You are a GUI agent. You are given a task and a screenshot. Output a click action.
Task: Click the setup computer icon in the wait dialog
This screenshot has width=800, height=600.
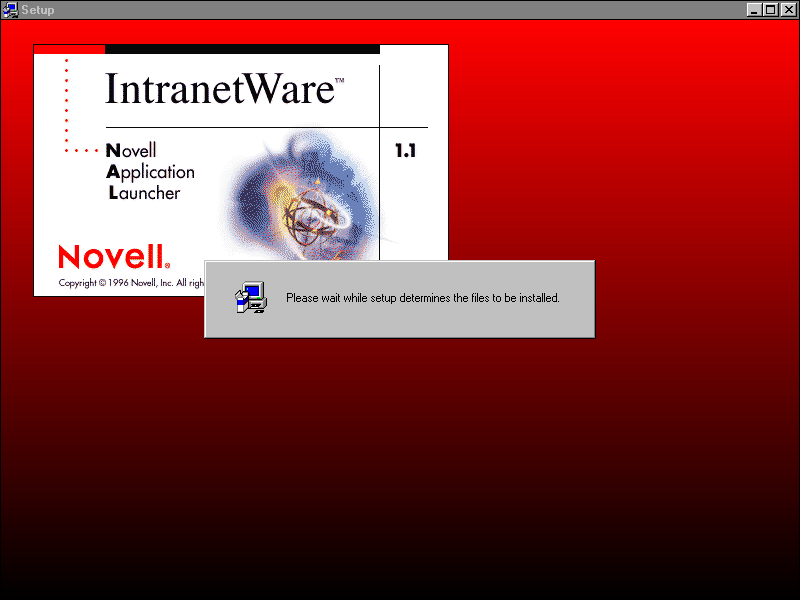(251, 297)
